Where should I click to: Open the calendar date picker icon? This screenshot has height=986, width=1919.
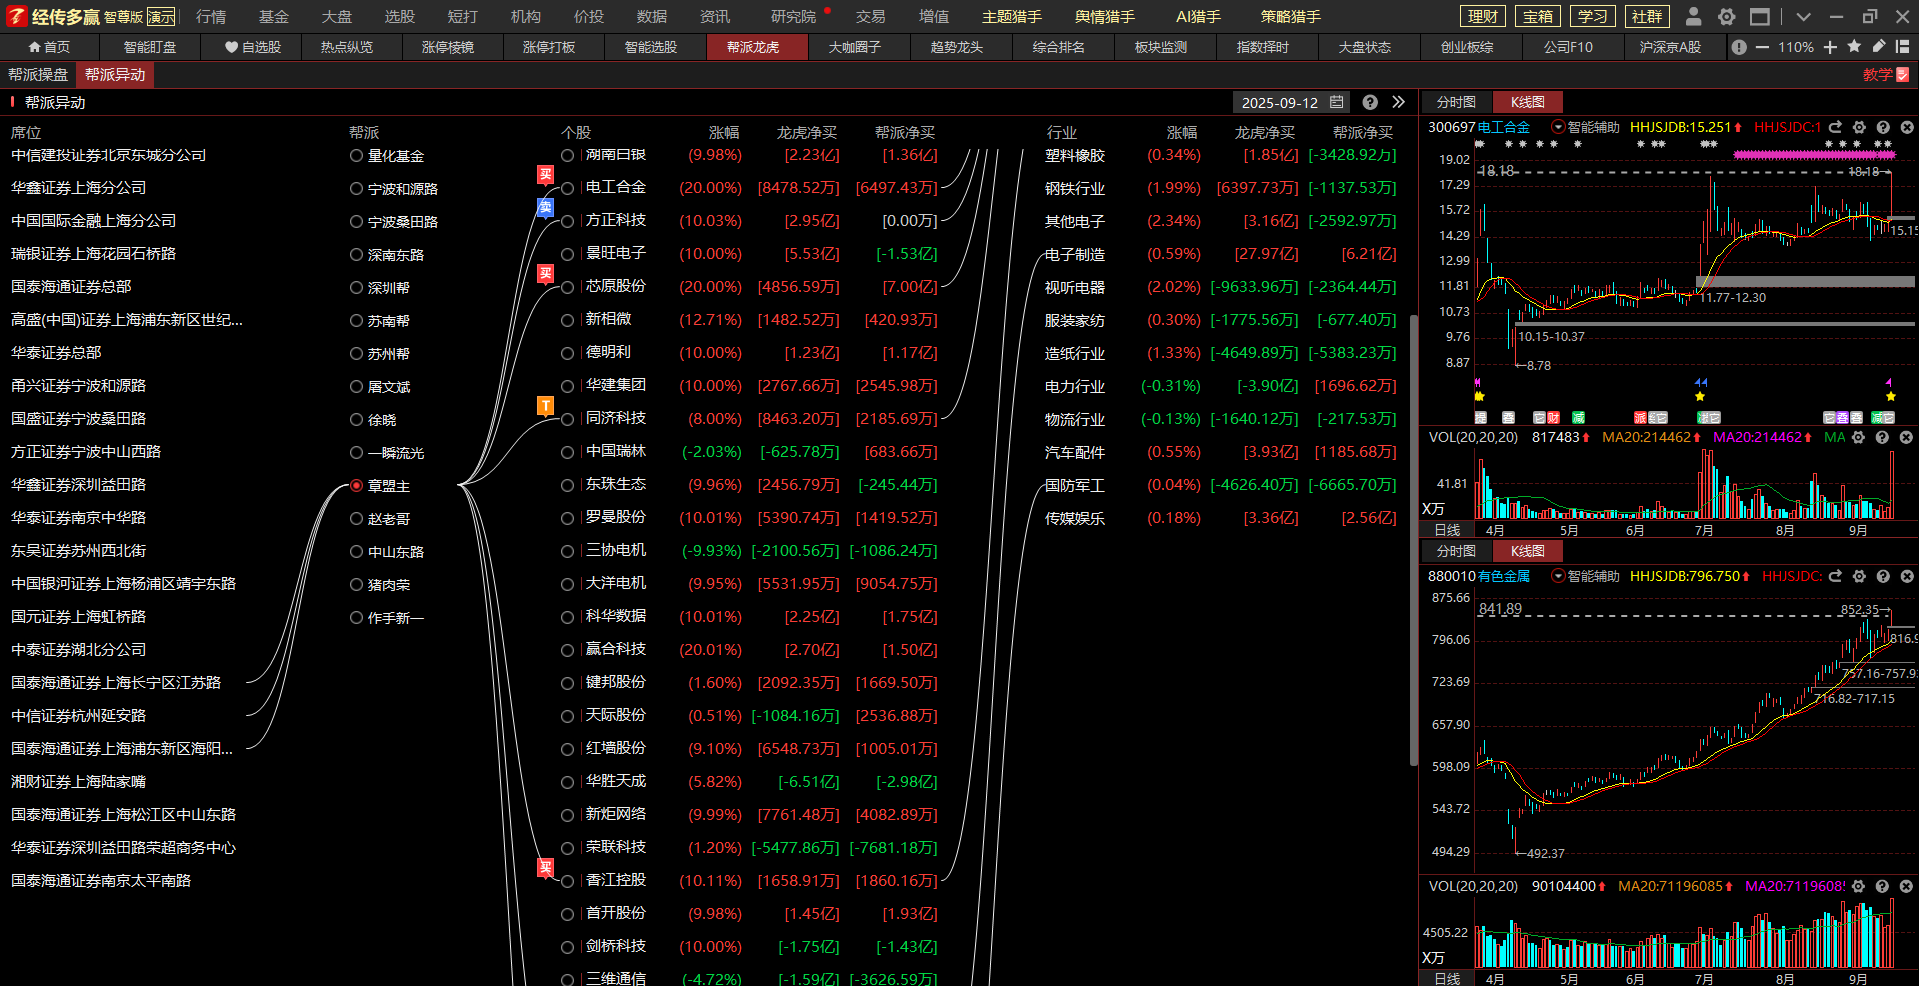pos(1337,102)
